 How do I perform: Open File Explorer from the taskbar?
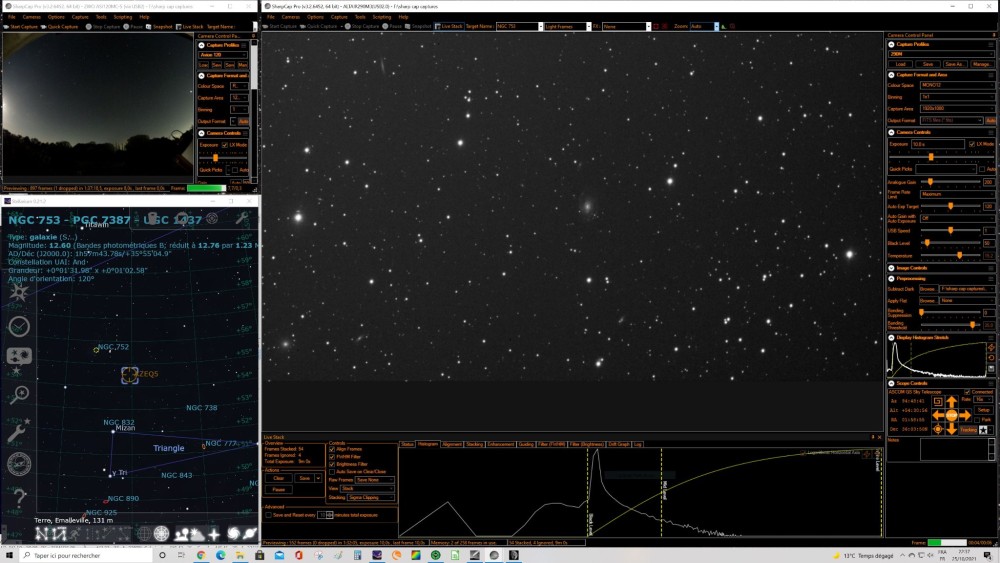(x=240, y=555)
